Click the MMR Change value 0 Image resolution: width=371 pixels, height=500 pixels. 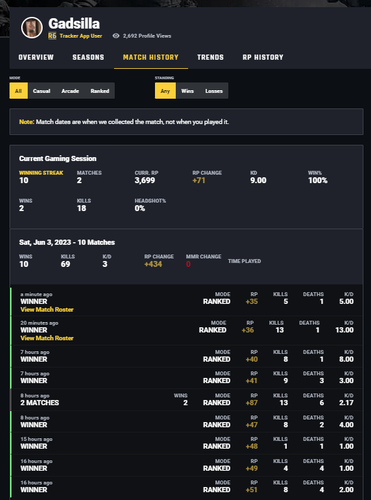[x=188, y=264]
